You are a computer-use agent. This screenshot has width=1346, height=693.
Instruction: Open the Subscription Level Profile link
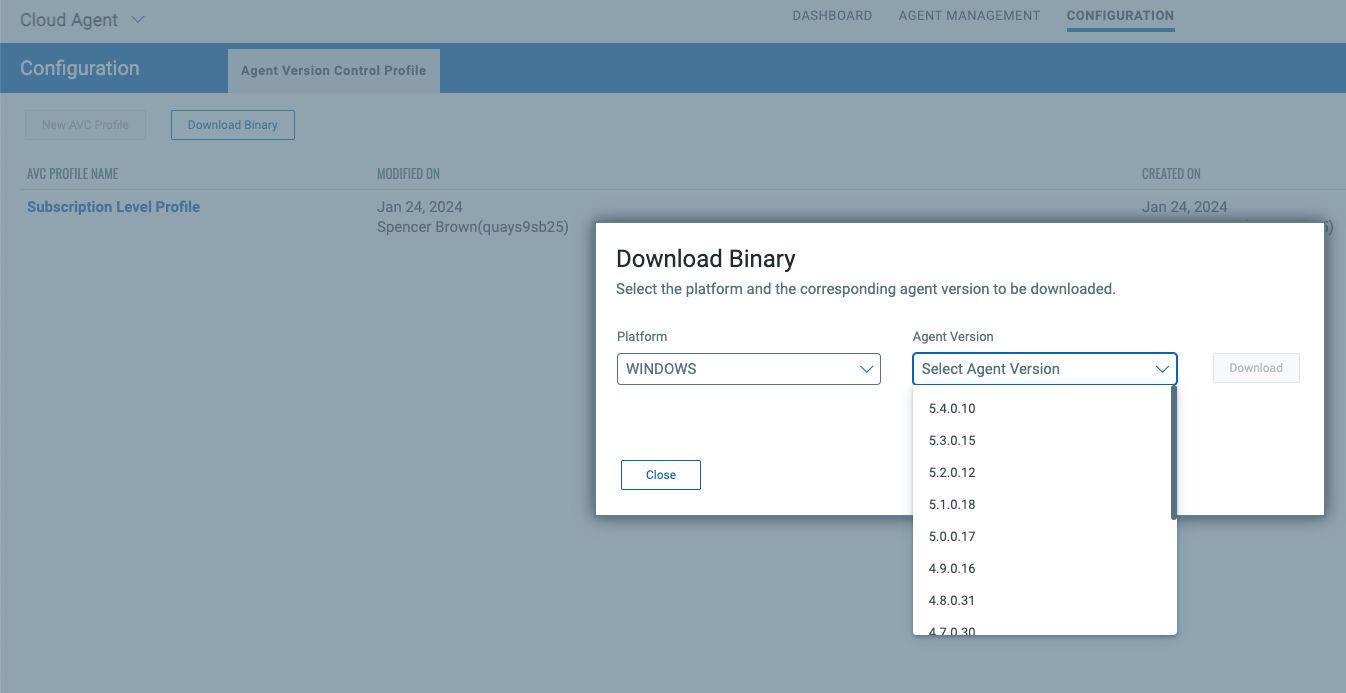click(113, 207)
